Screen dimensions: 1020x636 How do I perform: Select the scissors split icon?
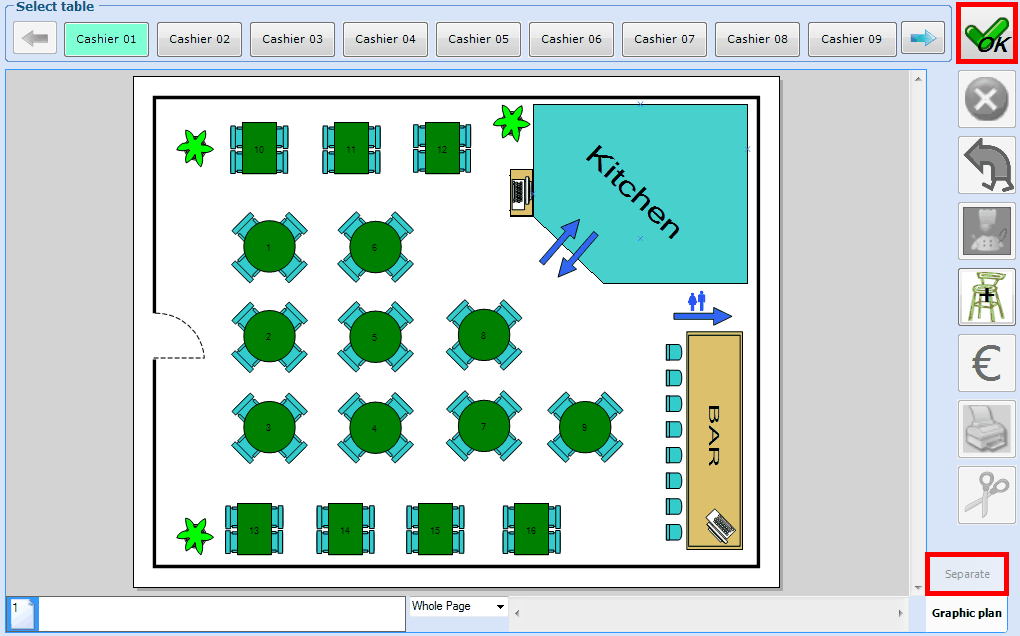pos(986,494)
